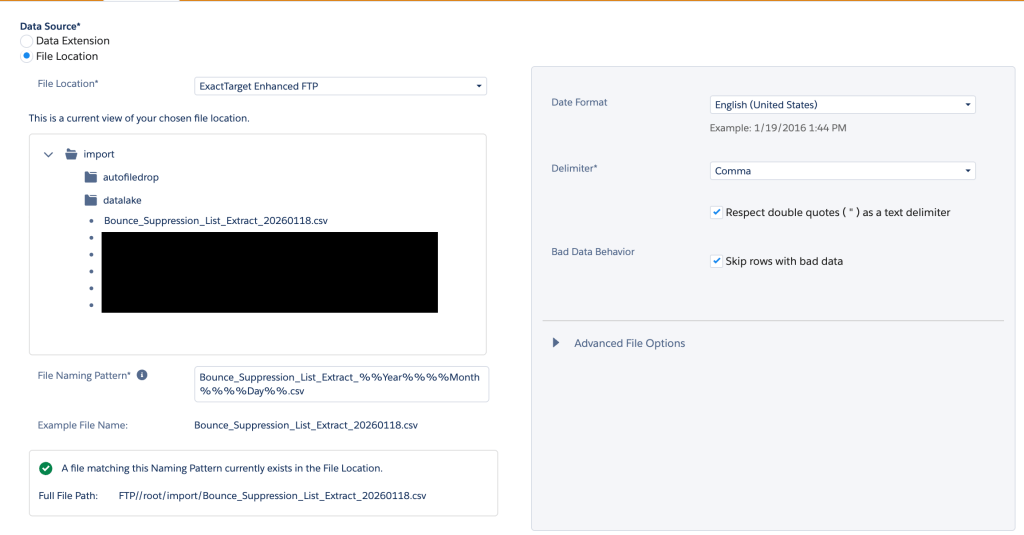Uncheck Skip rows with bad data
This screenshot has width=1024, height=535.
tap(716, 261)
